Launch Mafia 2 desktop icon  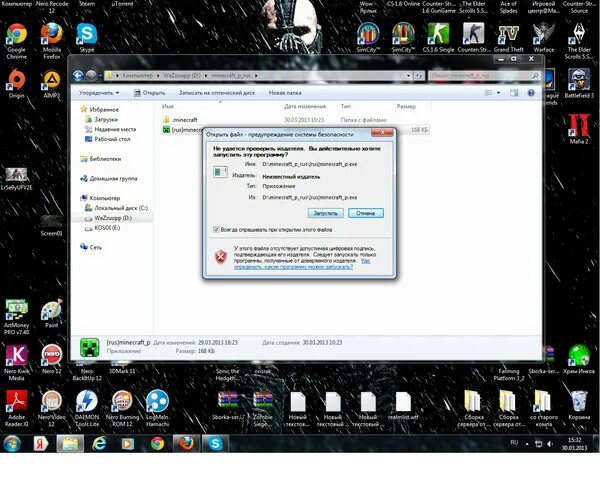[579, 129]
